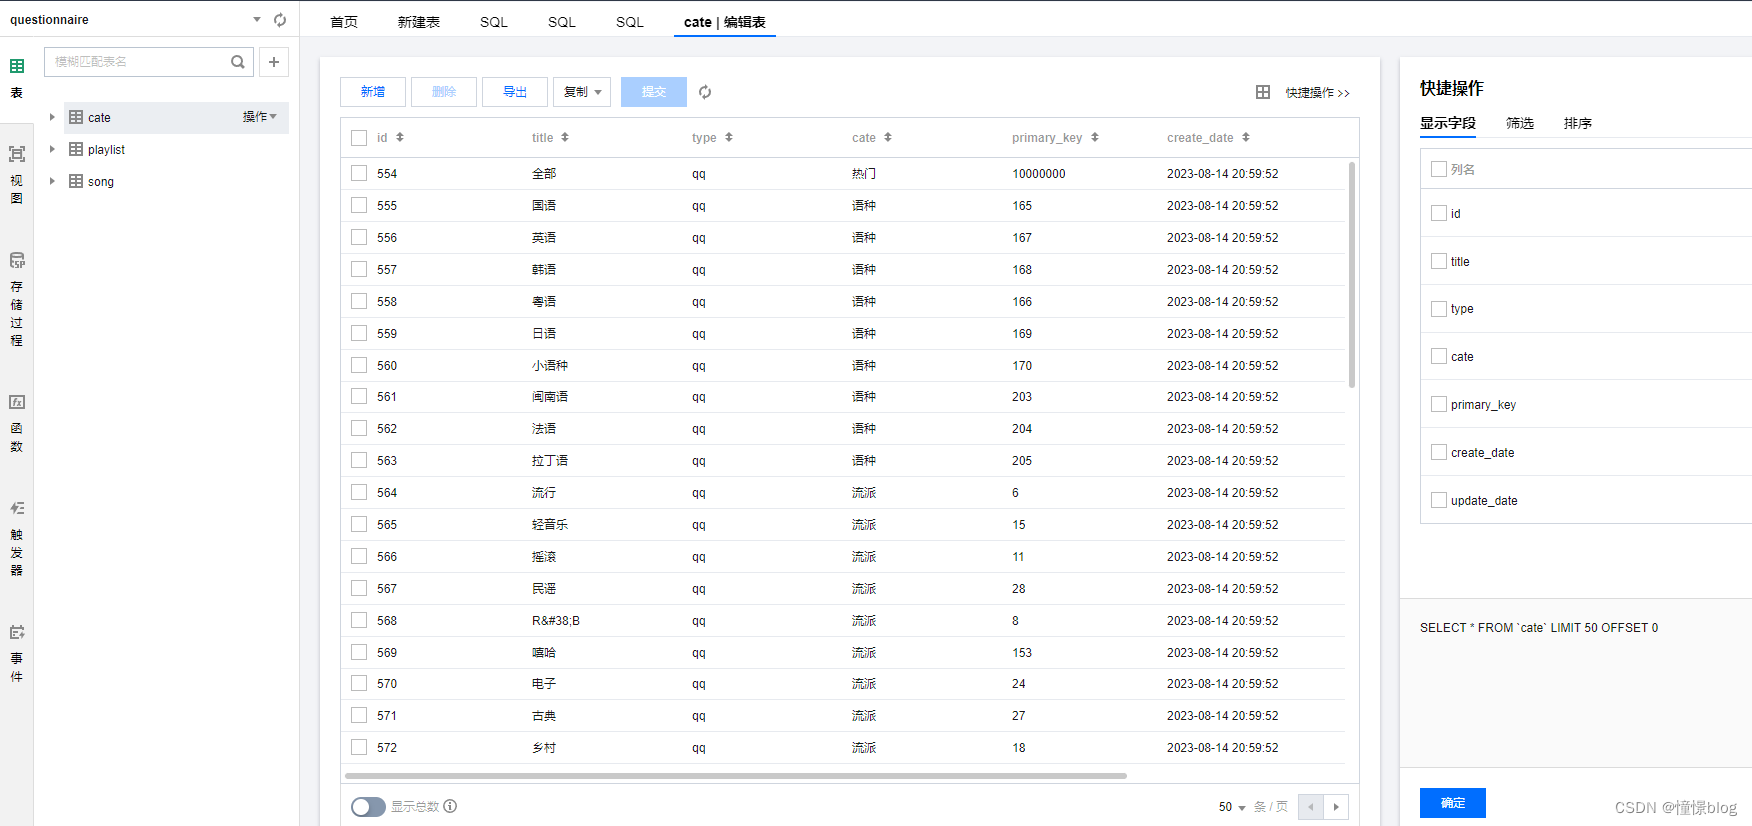Tick the update_date field checkbox
Image resolution: width=1752 pixels, height=826 pixels.
coord(1439,500)
